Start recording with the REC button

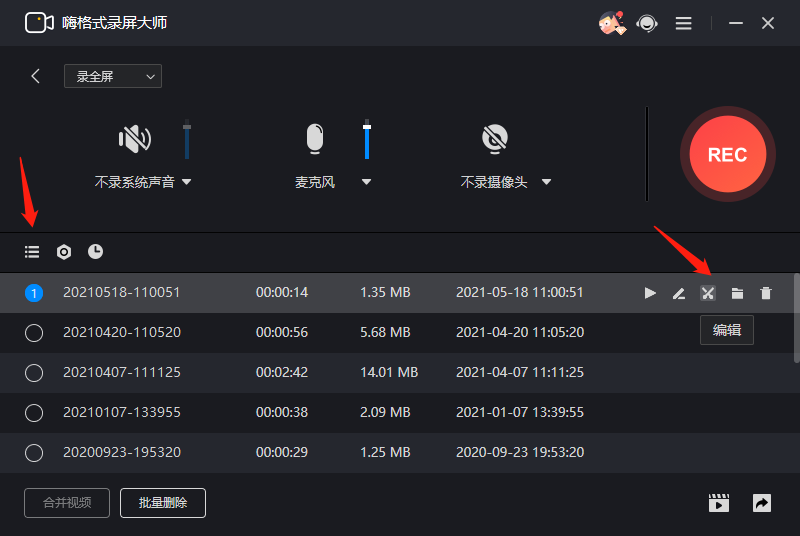pyautogui.click(x=728, y=154)
